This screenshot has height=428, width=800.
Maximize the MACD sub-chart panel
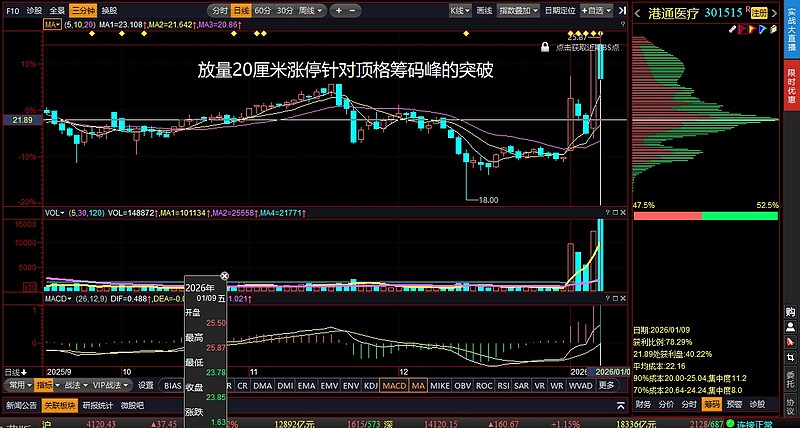pyautogui.click(x=615, y=298)
